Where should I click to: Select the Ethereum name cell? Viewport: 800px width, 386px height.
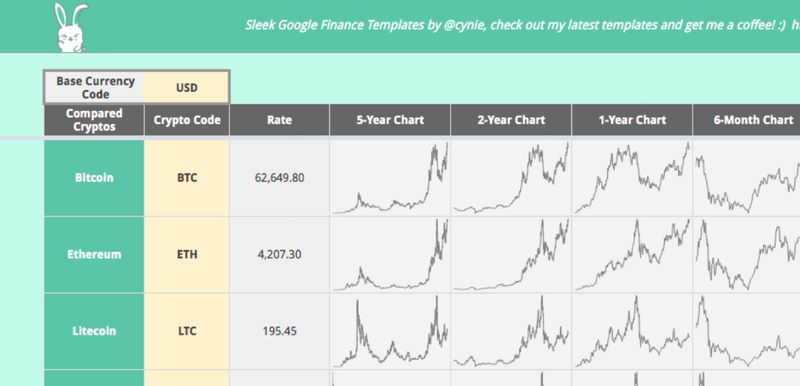coord(94,254)
